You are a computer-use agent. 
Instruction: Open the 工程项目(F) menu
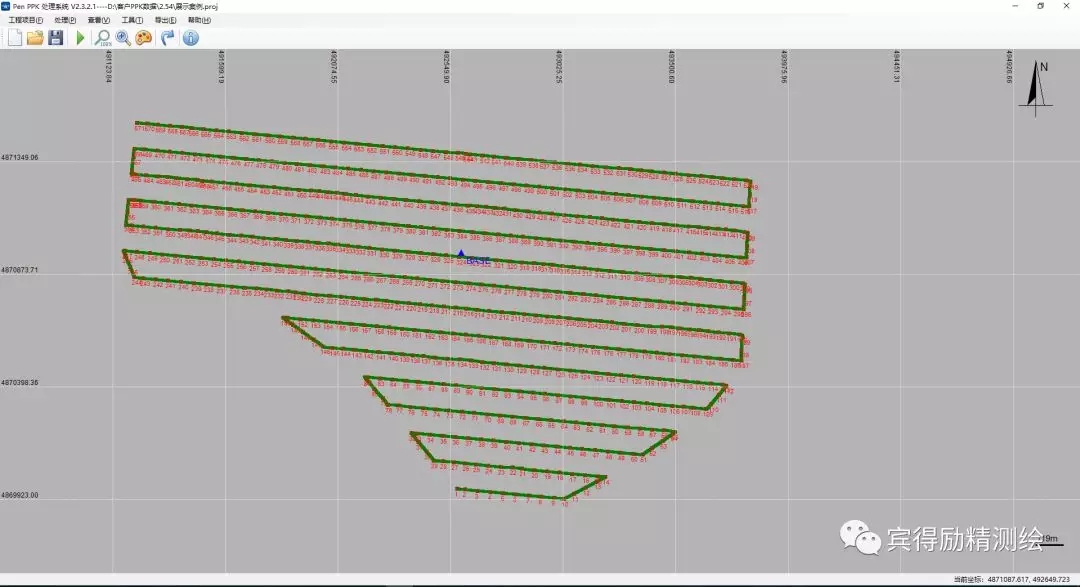25,20
